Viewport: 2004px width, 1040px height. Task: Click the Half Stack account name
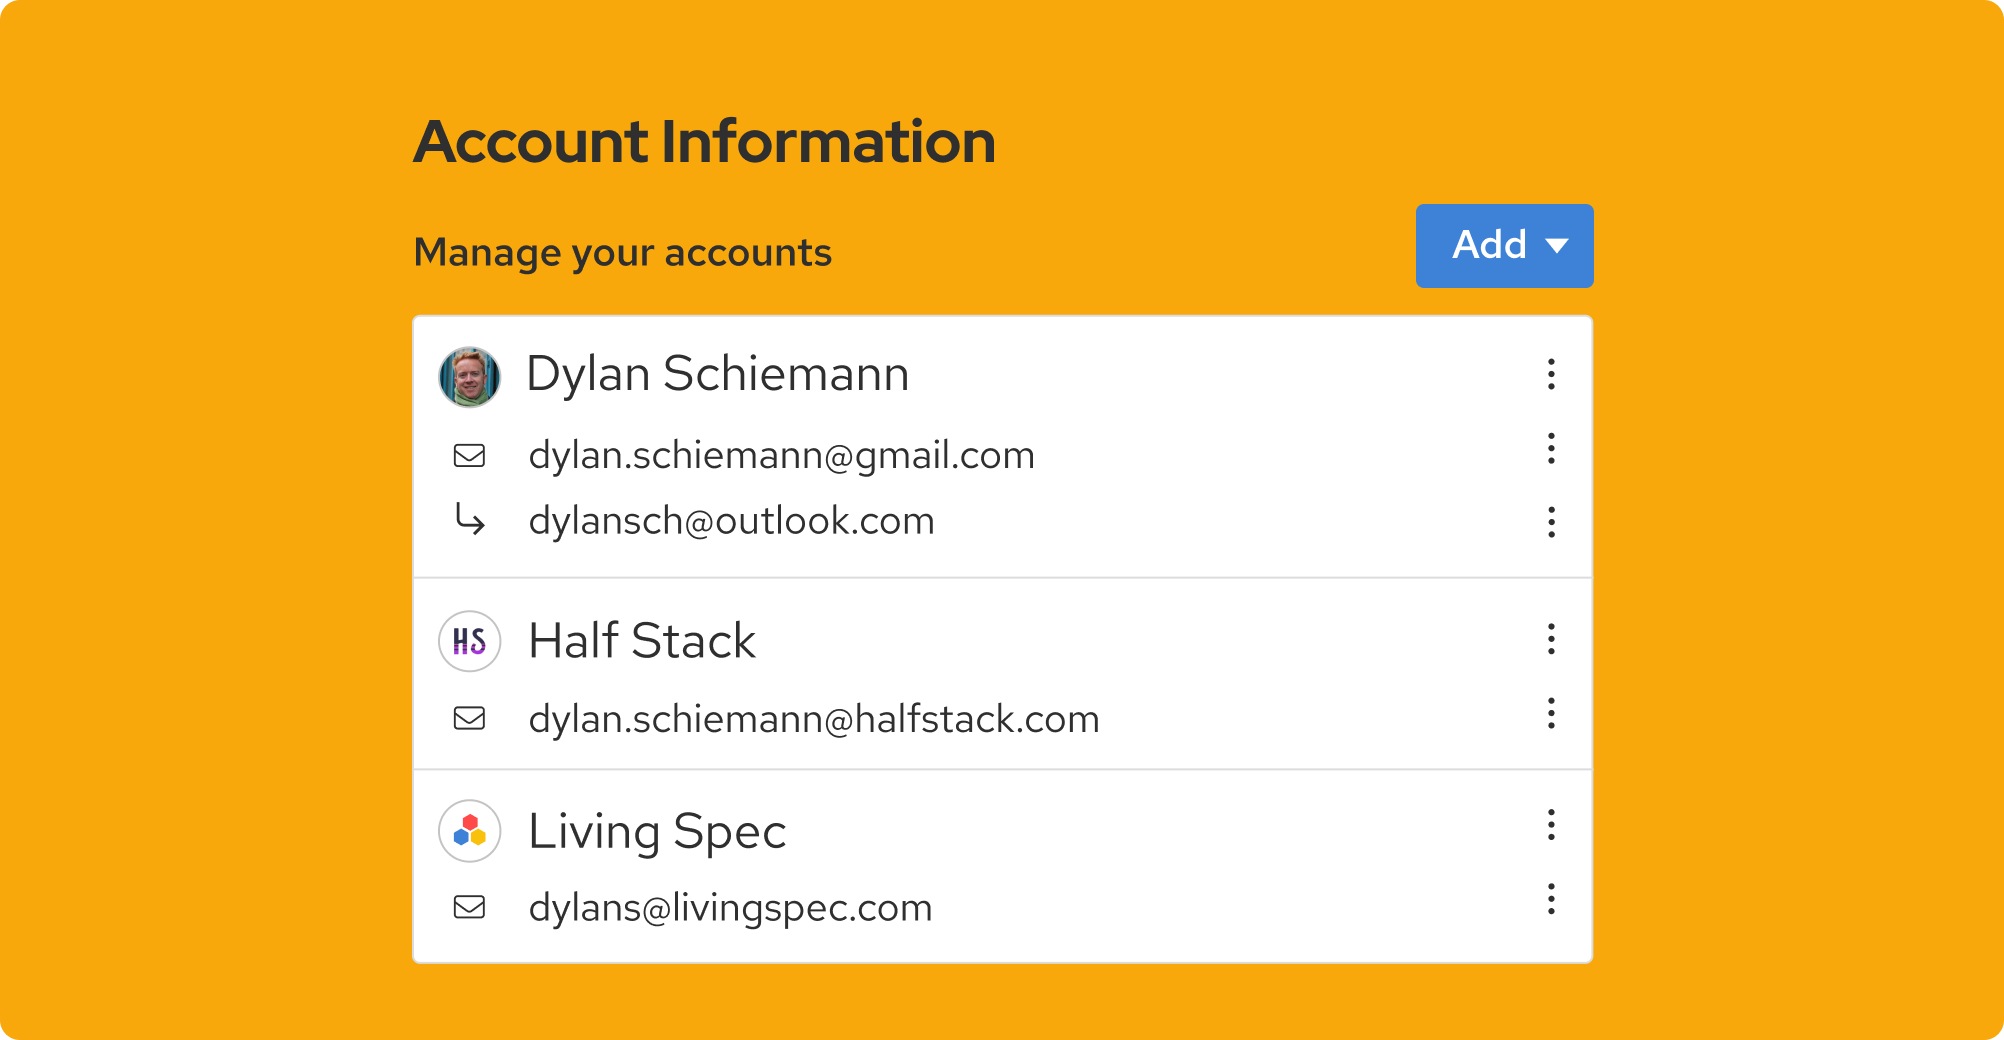pos(642,641)
